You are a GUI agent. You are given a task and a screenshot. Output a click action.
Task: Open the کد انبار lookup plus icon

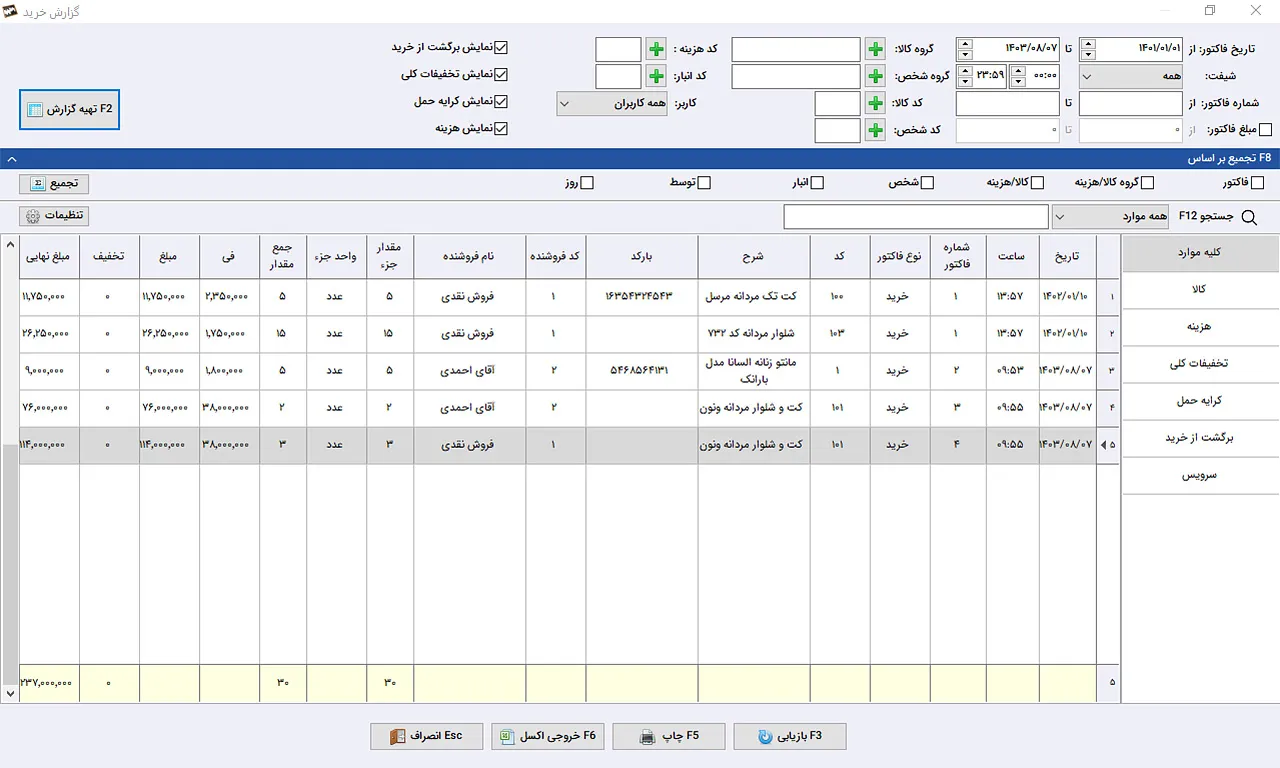(656, 76)
